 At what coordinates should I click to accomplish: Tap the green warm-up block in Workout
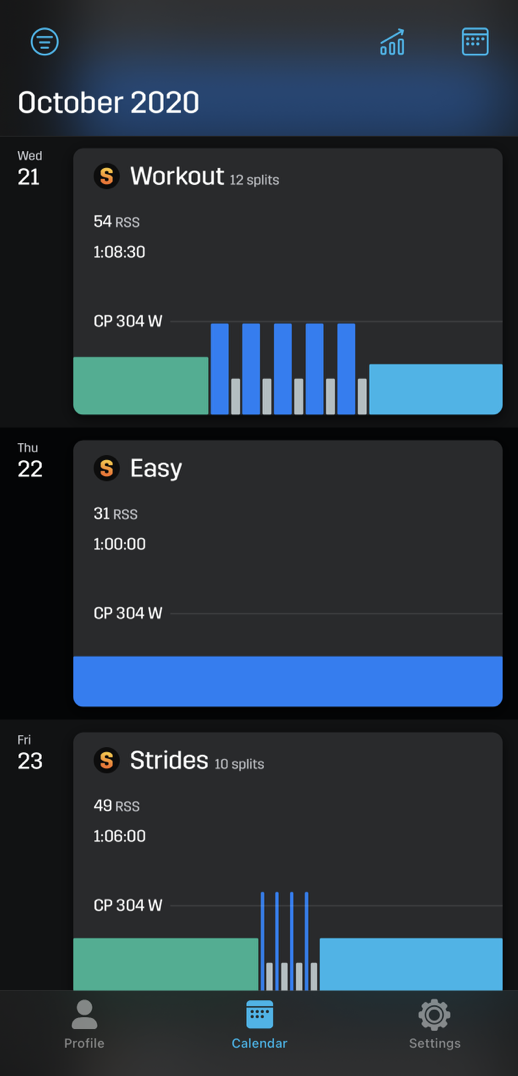click(141, 386)
